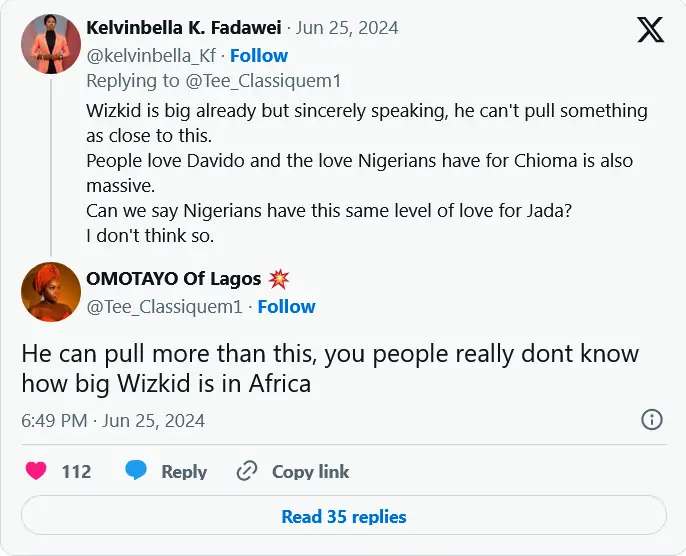Click the @Tee_Classiquem1 handle under OMOTAYO

[x=164, y=306]
